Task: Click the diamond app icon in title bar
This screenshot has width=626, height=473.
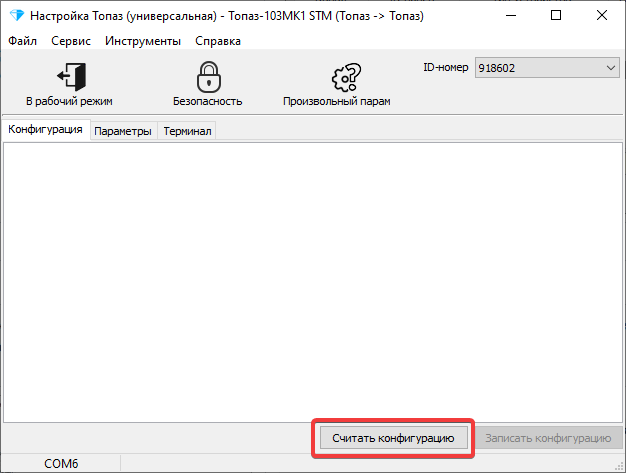Action: [17, 16]
